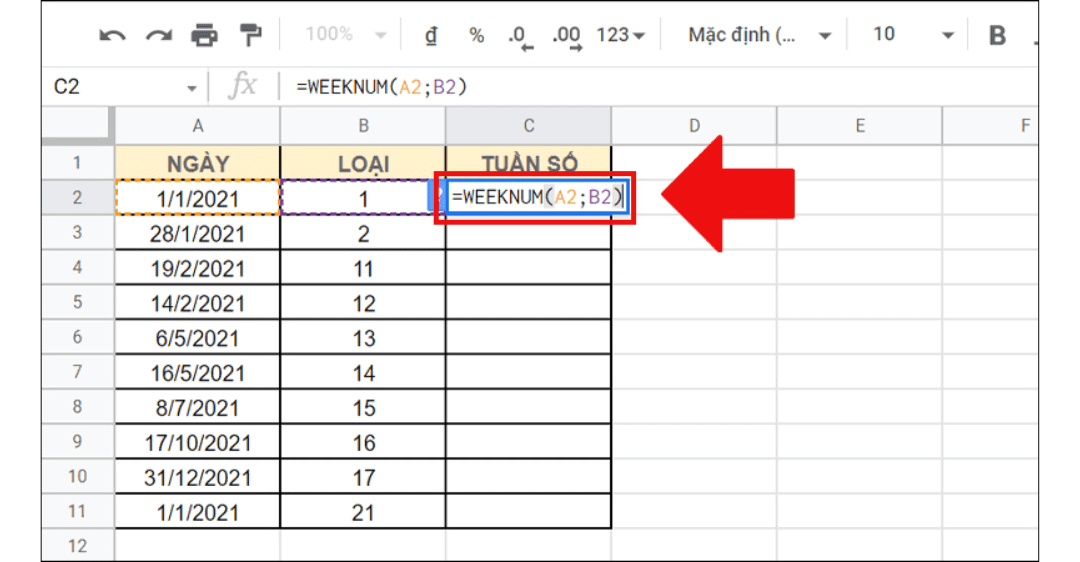Click cell with date 17/10/2021

tap(198, 443)
